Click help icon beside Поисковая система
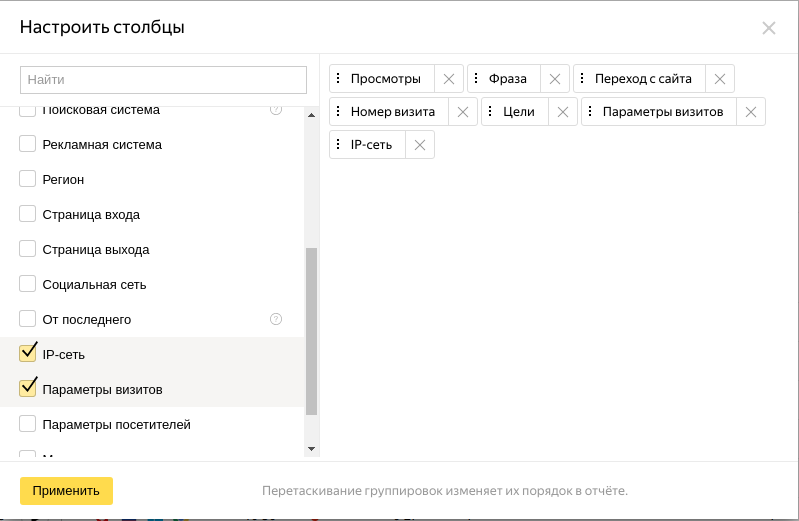799x521 pixels. (276, 110)
